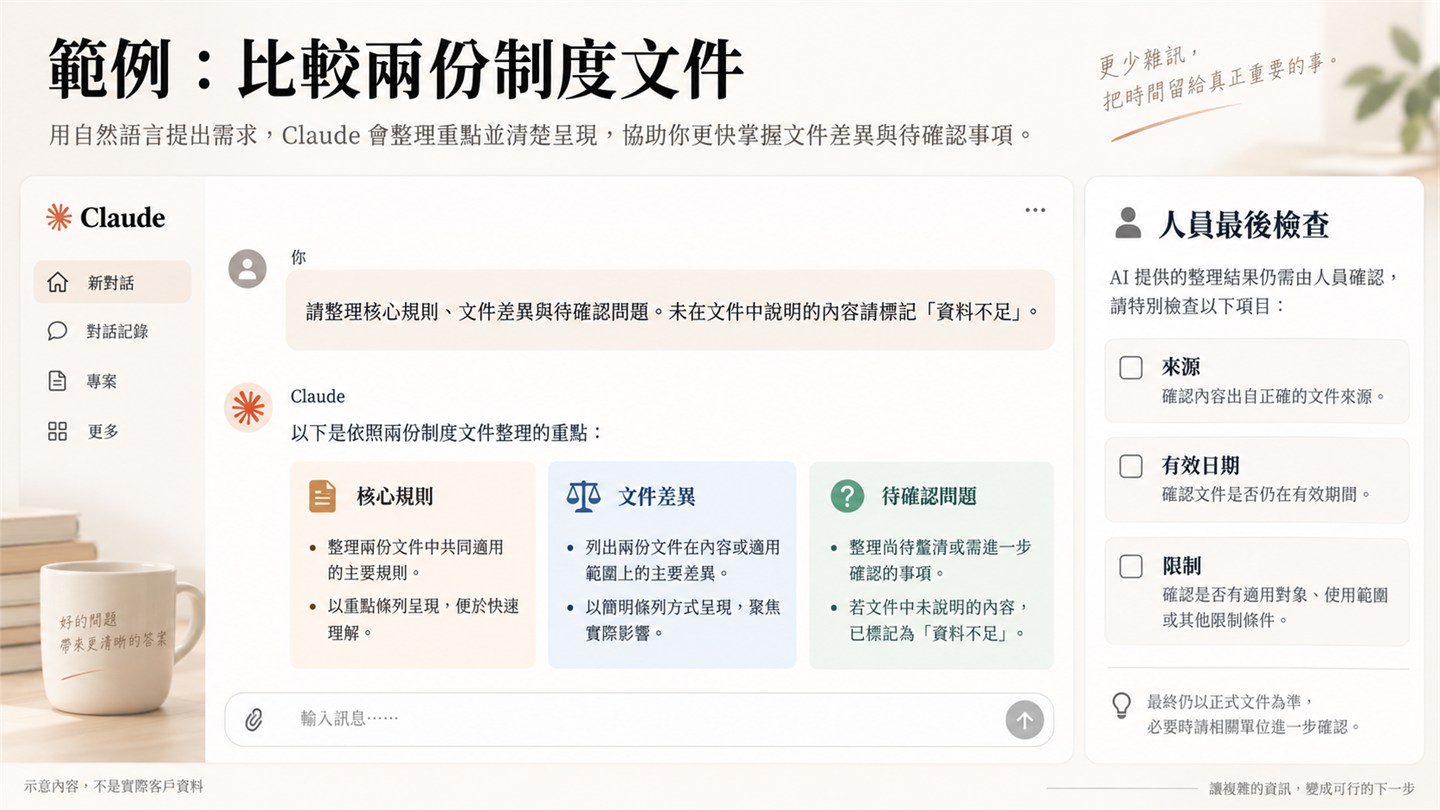The width and height of the screenshot is (1440, 810).
Task: Click the document icon beside 專案
Action: 58,381
